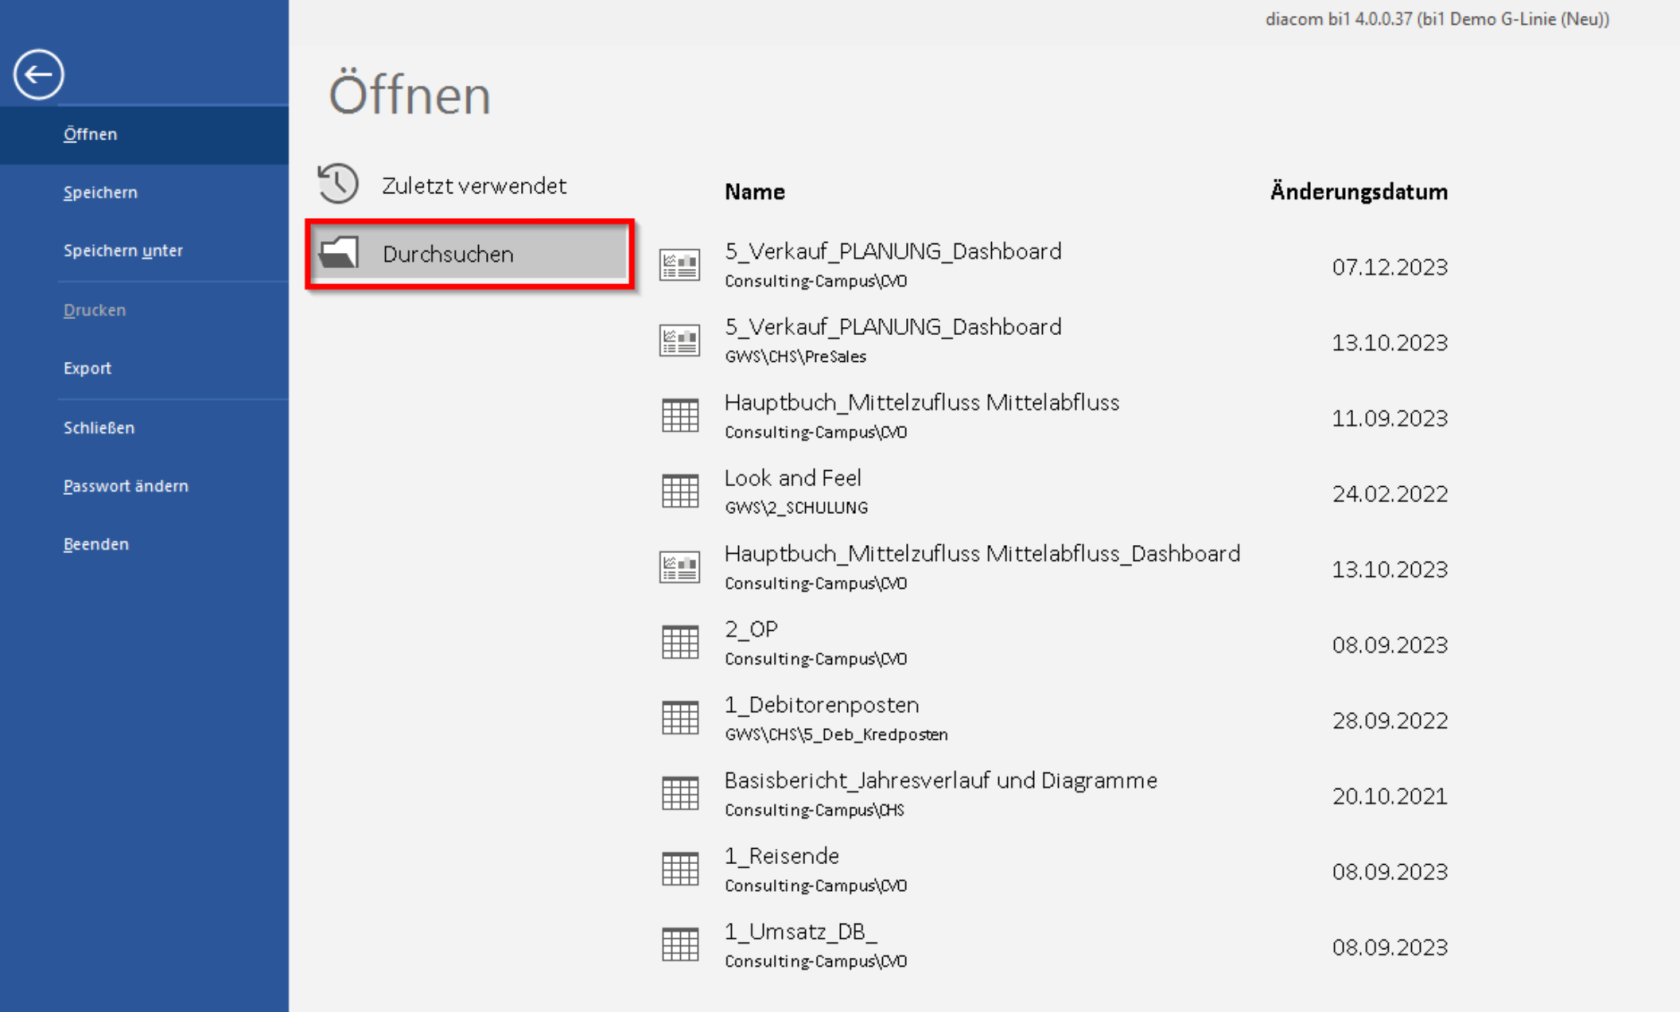
Task: Click table icon of Hauptbuch_Mittelzufluss Mittelabfluss report
Action: coord(680,415)
